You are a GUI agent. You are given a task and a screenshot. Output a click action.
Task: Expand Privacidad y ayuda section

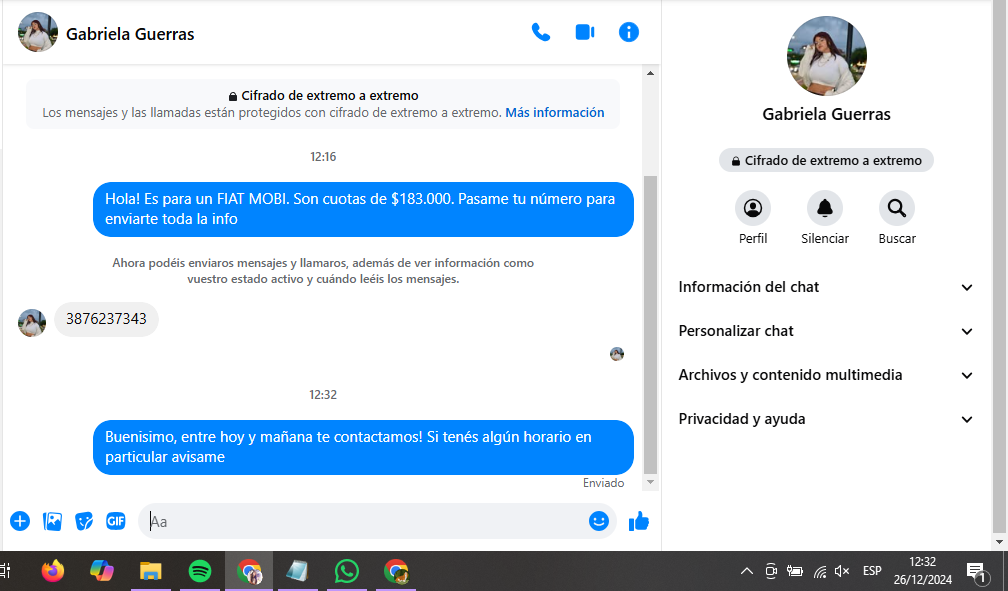[826, 419]
